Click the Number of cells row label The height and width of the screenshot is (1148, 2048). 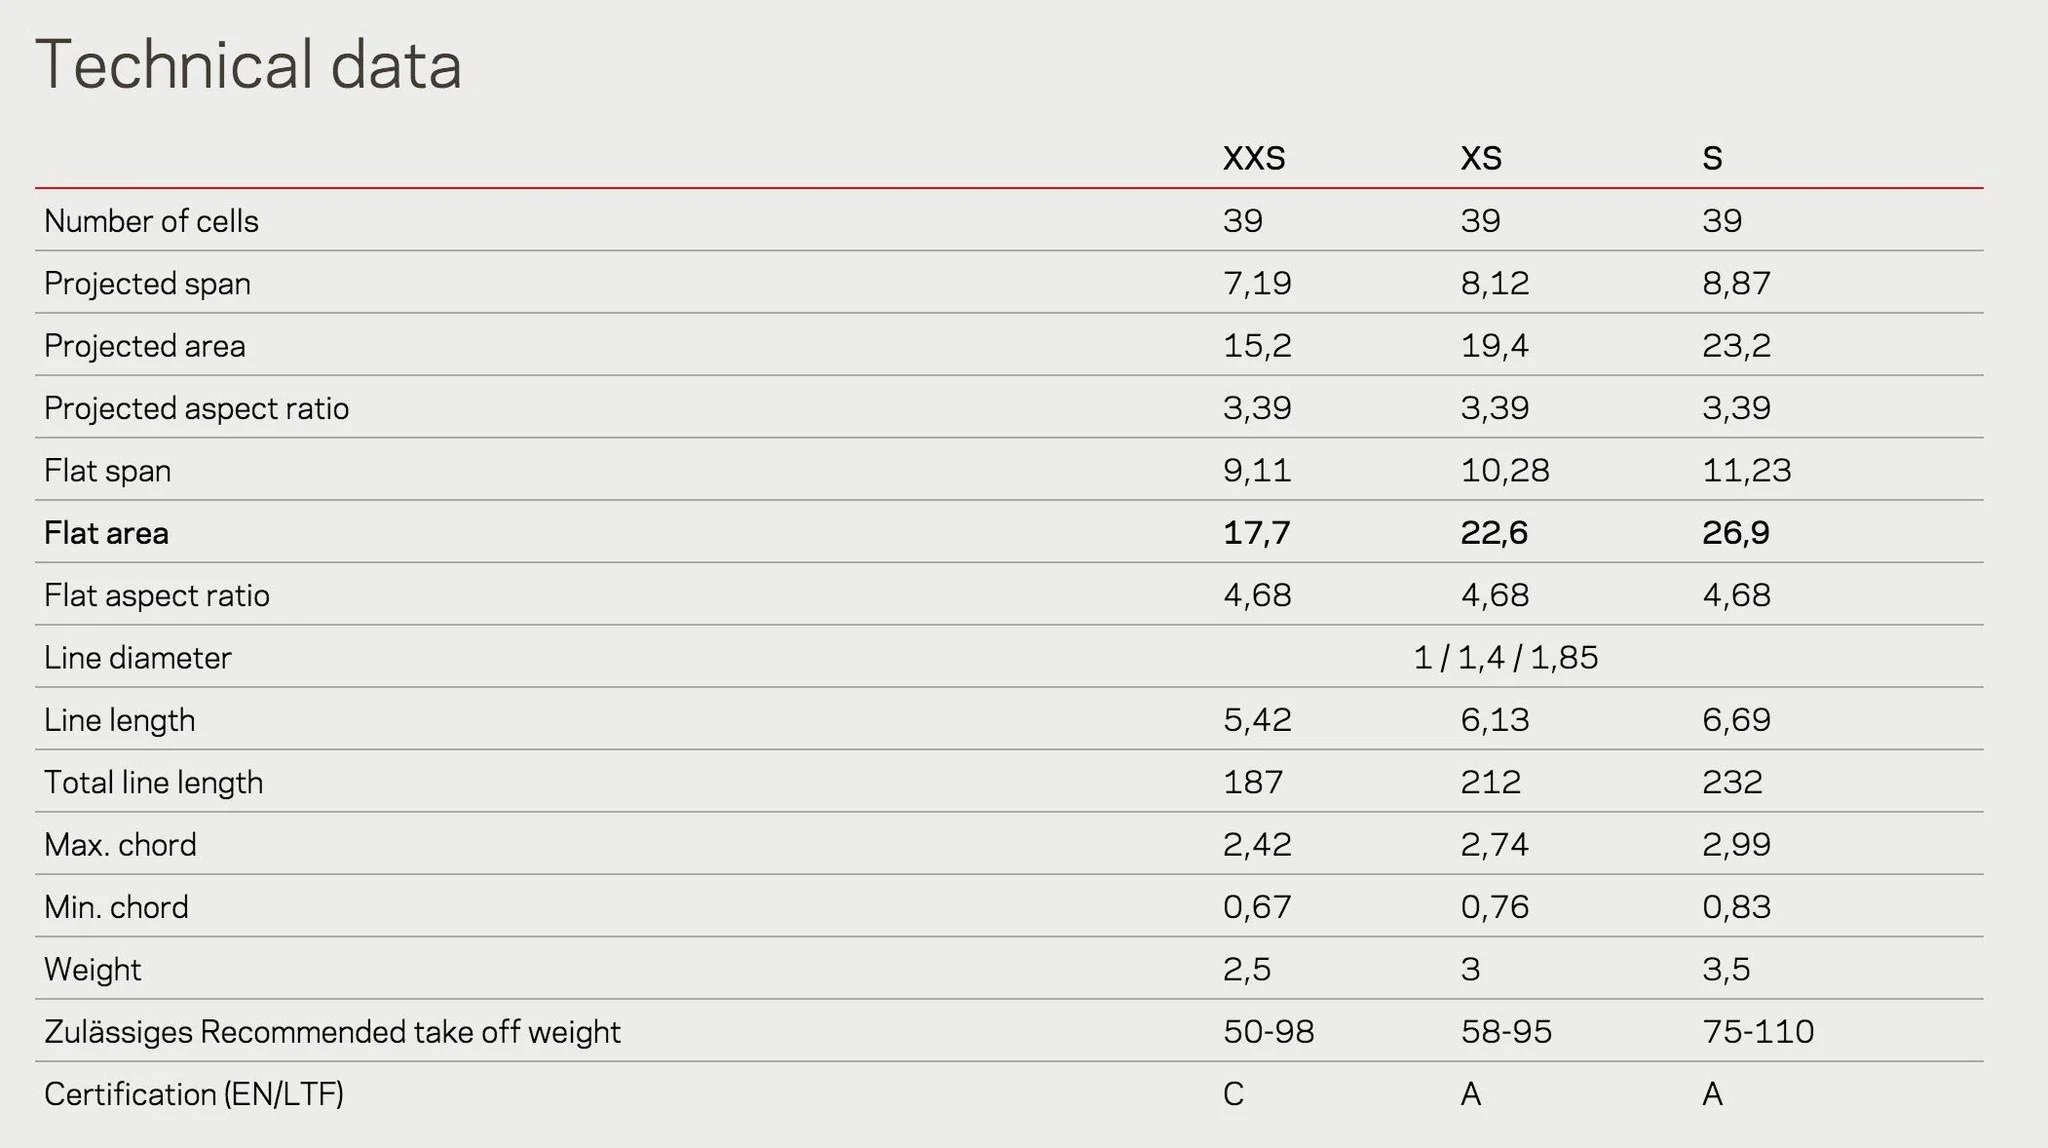(151, 221)
